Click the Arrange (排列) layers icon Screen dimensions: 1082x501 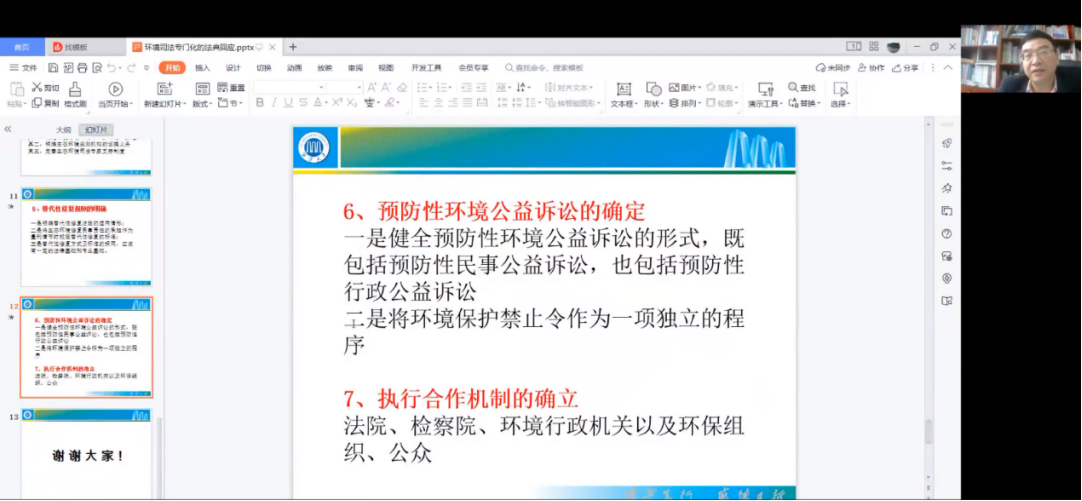click(685, 104)
